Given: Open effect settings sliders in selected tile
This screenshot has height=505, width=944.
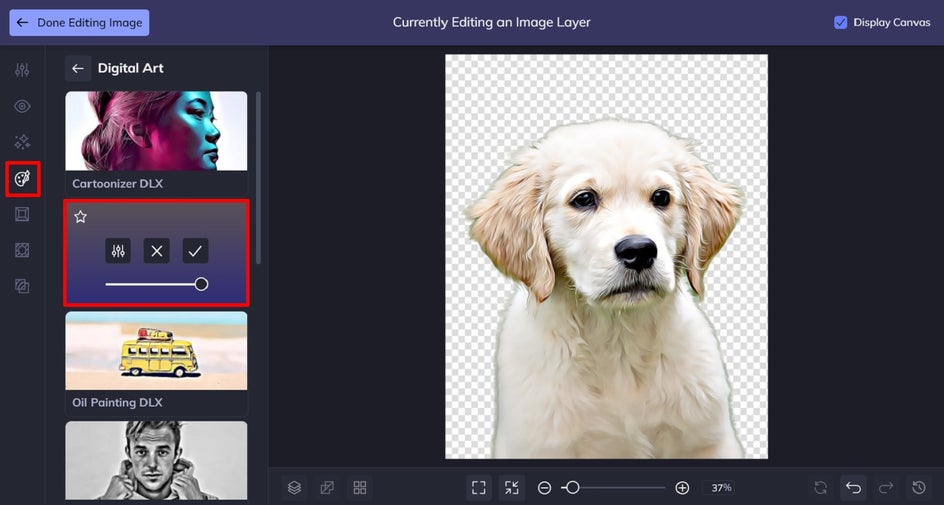Looking at the screenshot, I should coord(118,251).
